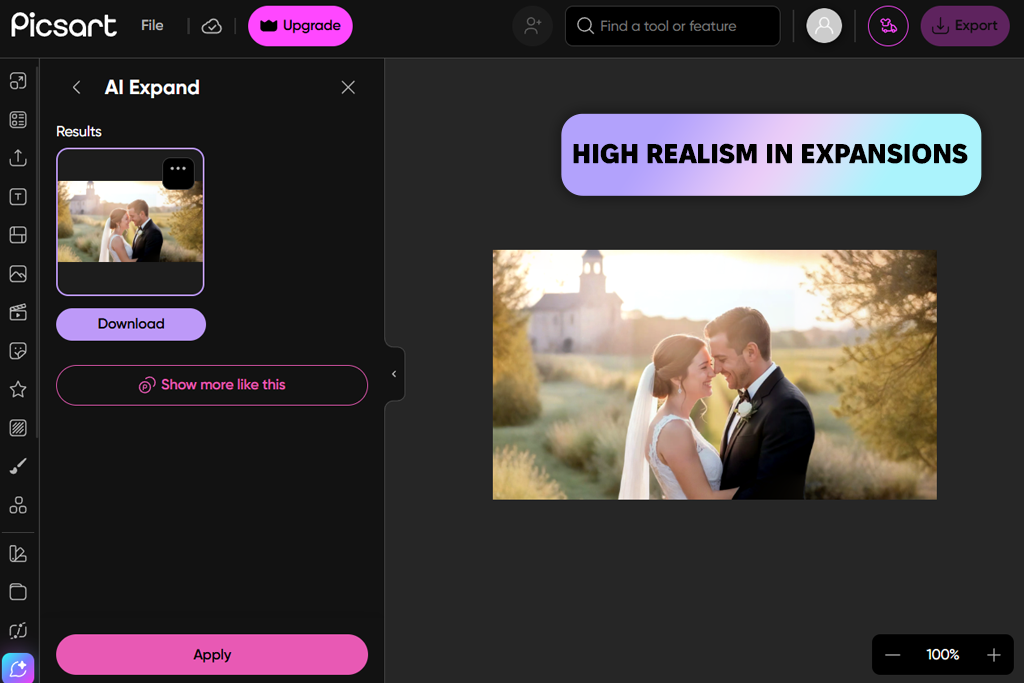Open the Video clapperboard sidebar icon

click(x=18, y=312)
